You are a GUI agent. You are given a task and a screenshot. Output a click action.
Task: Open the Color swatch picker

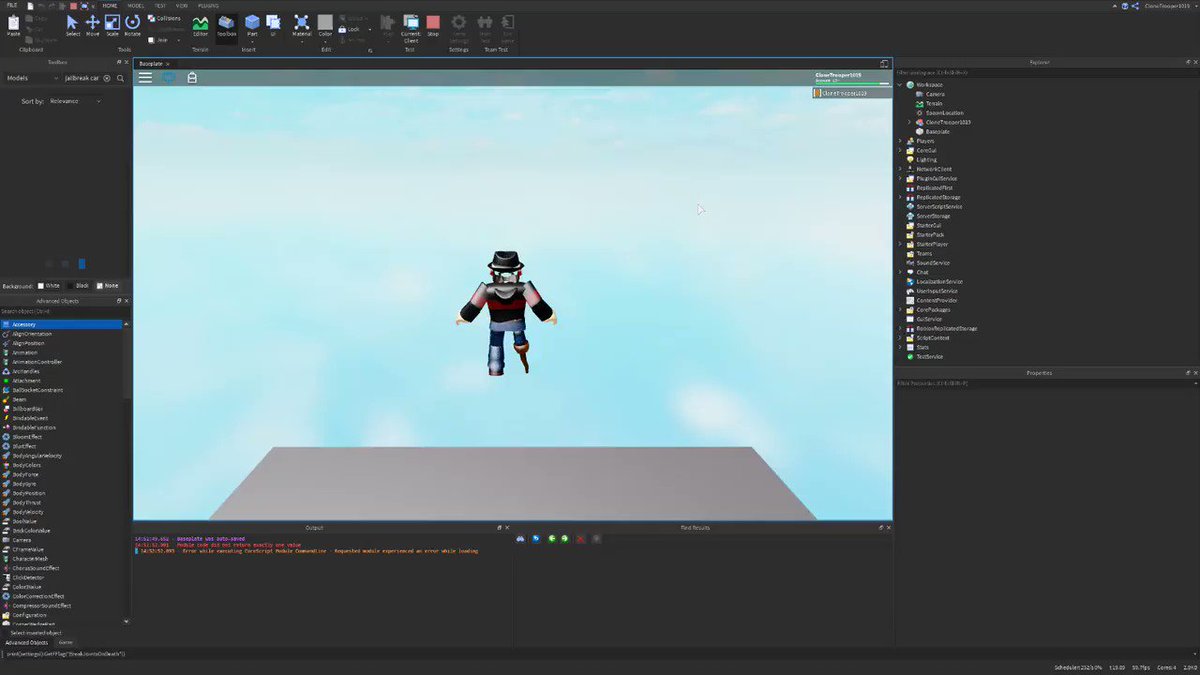point(325,25)
